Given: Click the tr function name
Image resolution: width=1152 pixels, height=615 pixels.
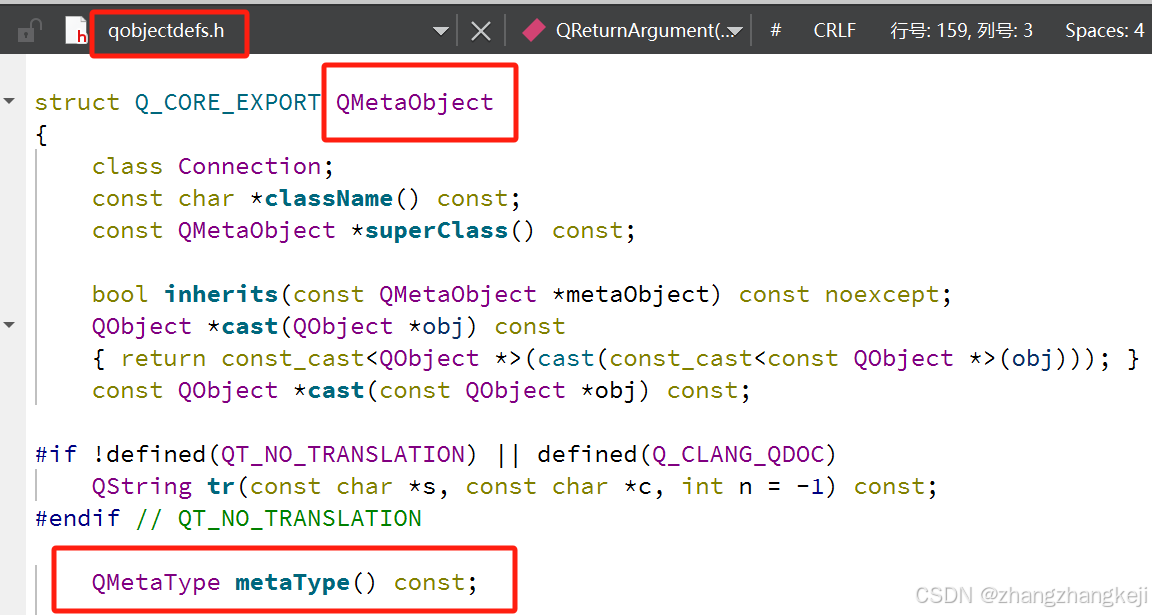Looking at the screenshot, I should (220, 486).
